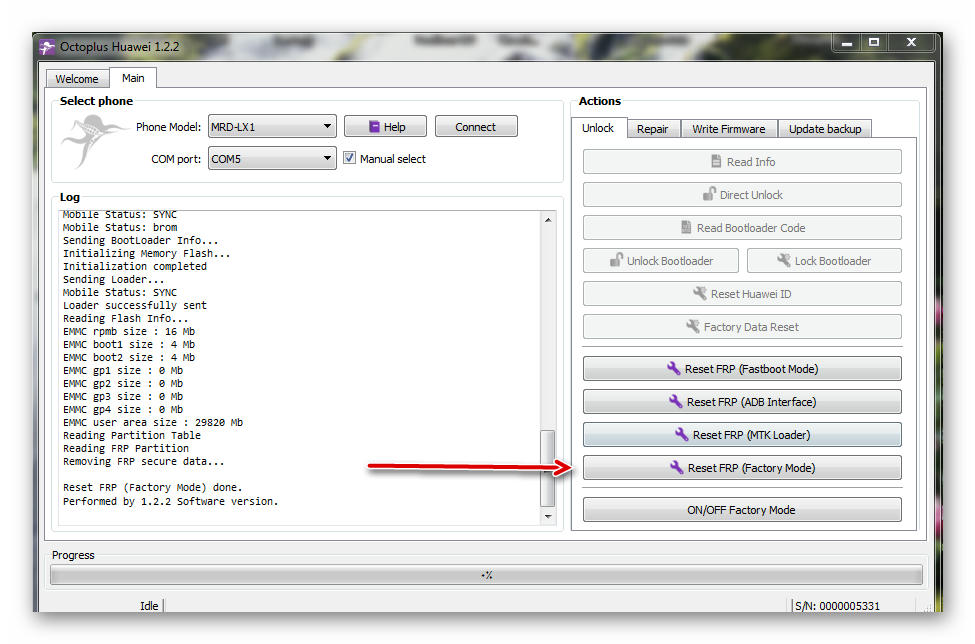Click the Lock Bootloader button
This screenshot has height=644, width=975.
[825, 260]
